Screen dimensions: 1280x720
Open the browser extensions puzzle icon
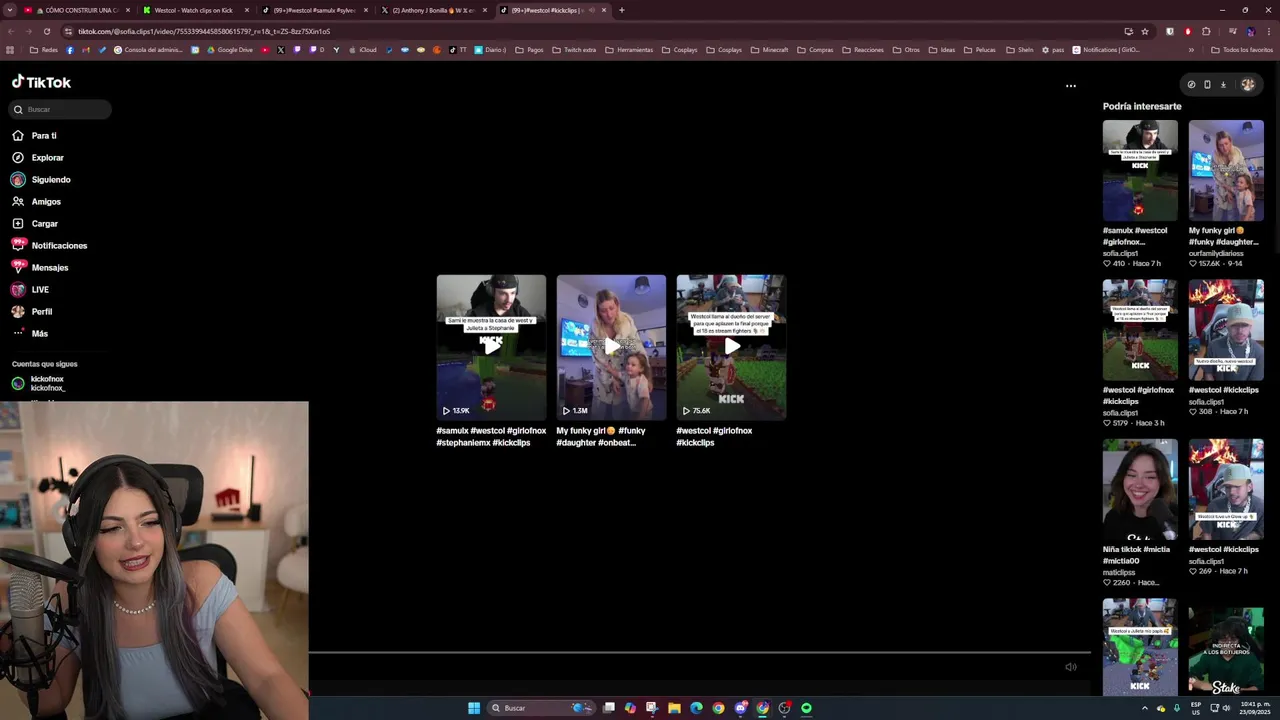1206,31
